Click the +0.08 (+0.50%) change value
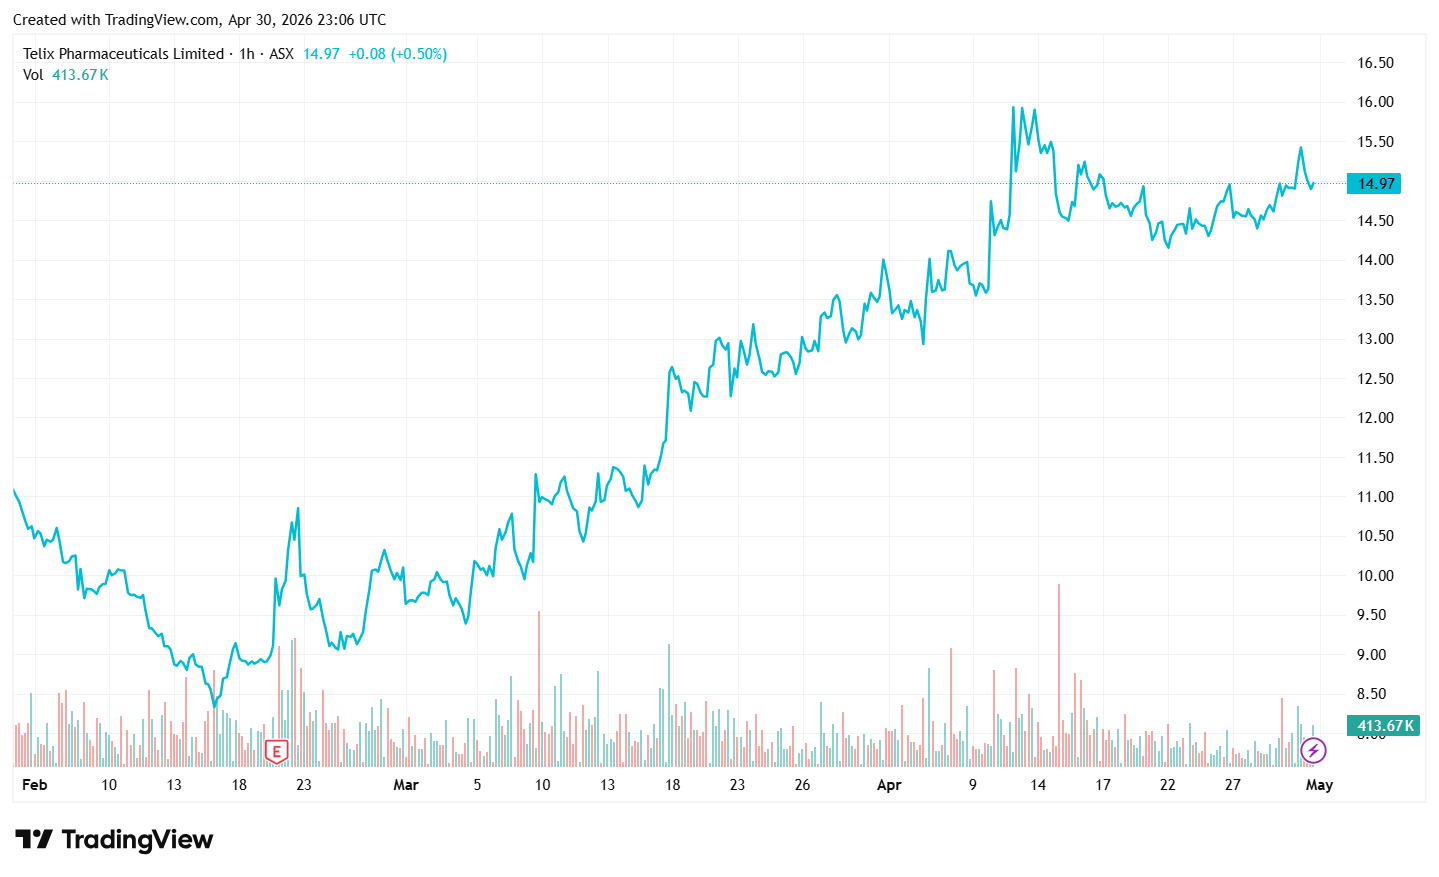The width and height of the screenshot is (1439, 877). (x=397, y=54)
